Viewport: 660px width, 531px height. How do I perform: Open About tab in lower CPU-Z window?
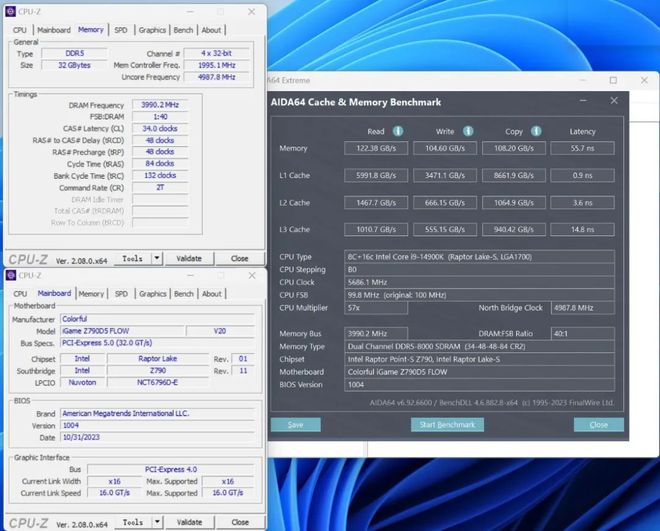(x=212, y=294)
